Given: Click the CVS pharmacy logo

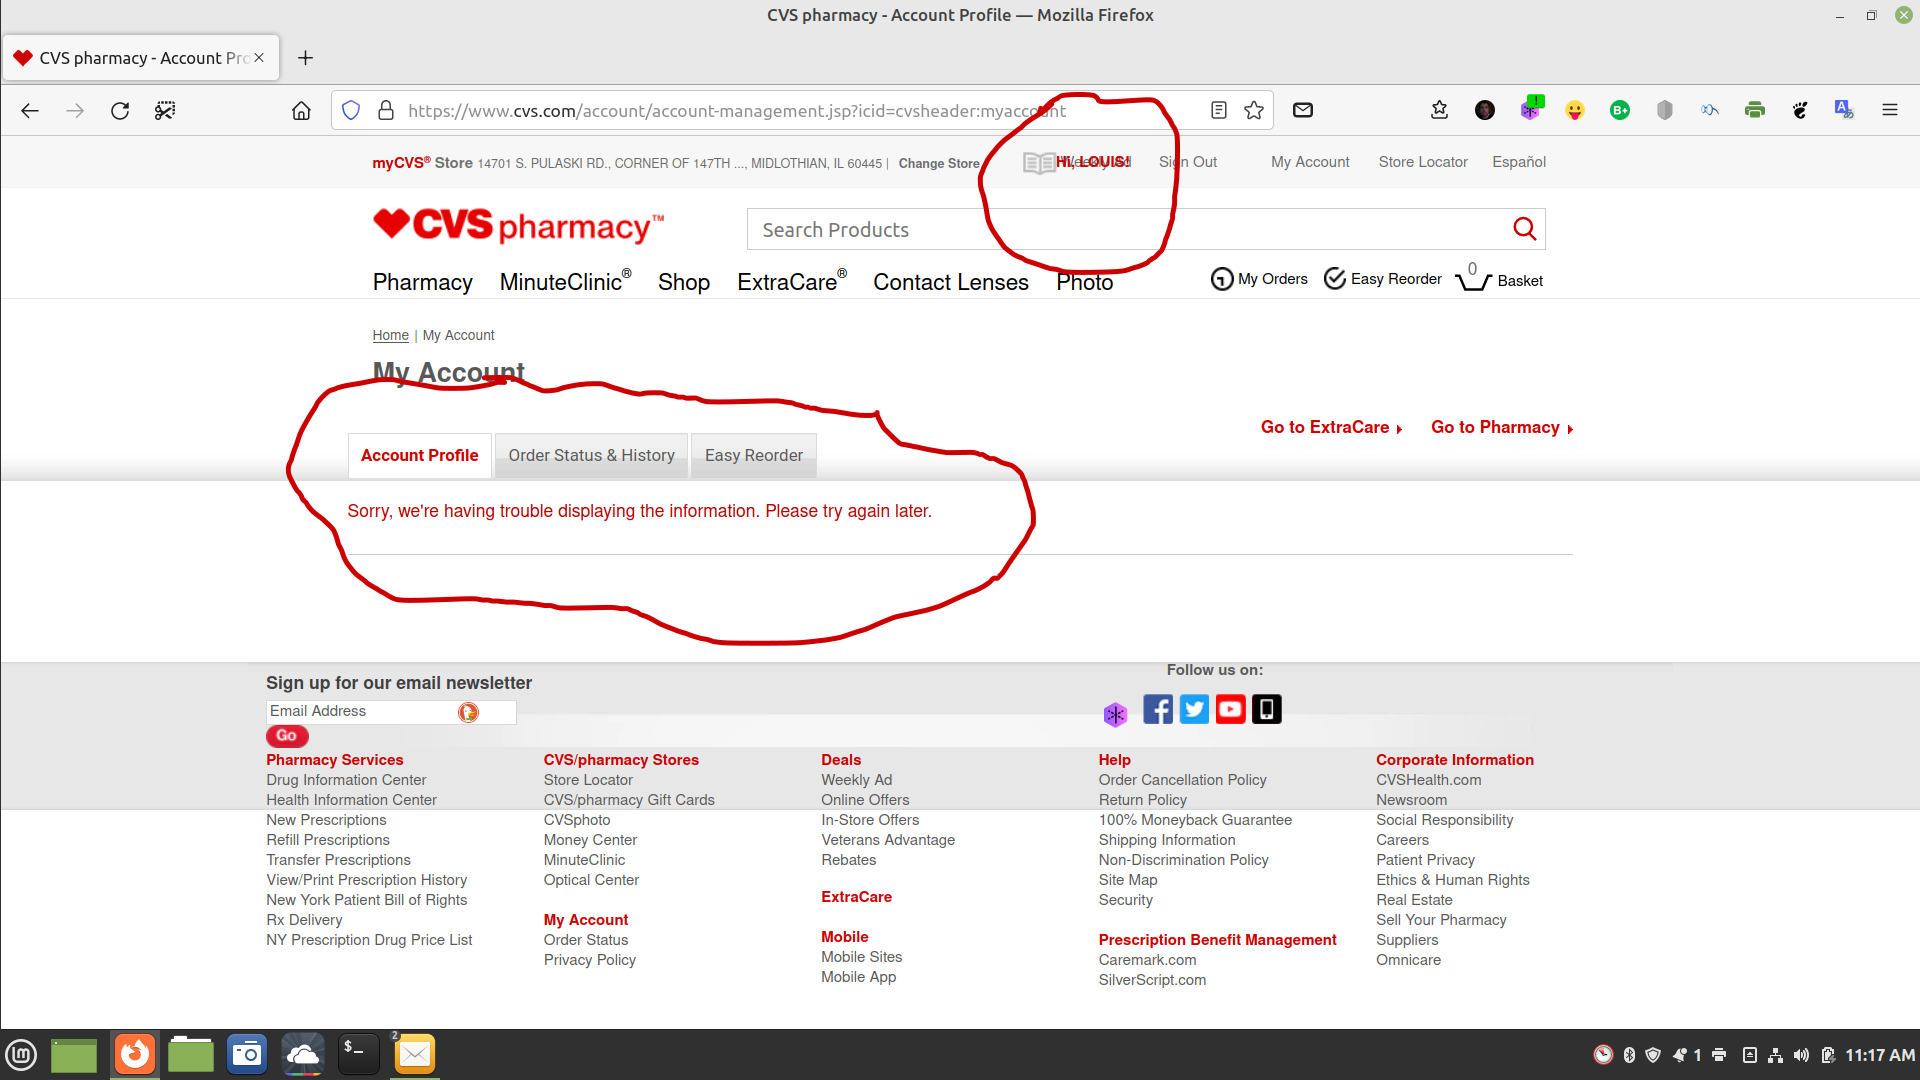Looking at the screenshot, I should [x=518, y=226].
